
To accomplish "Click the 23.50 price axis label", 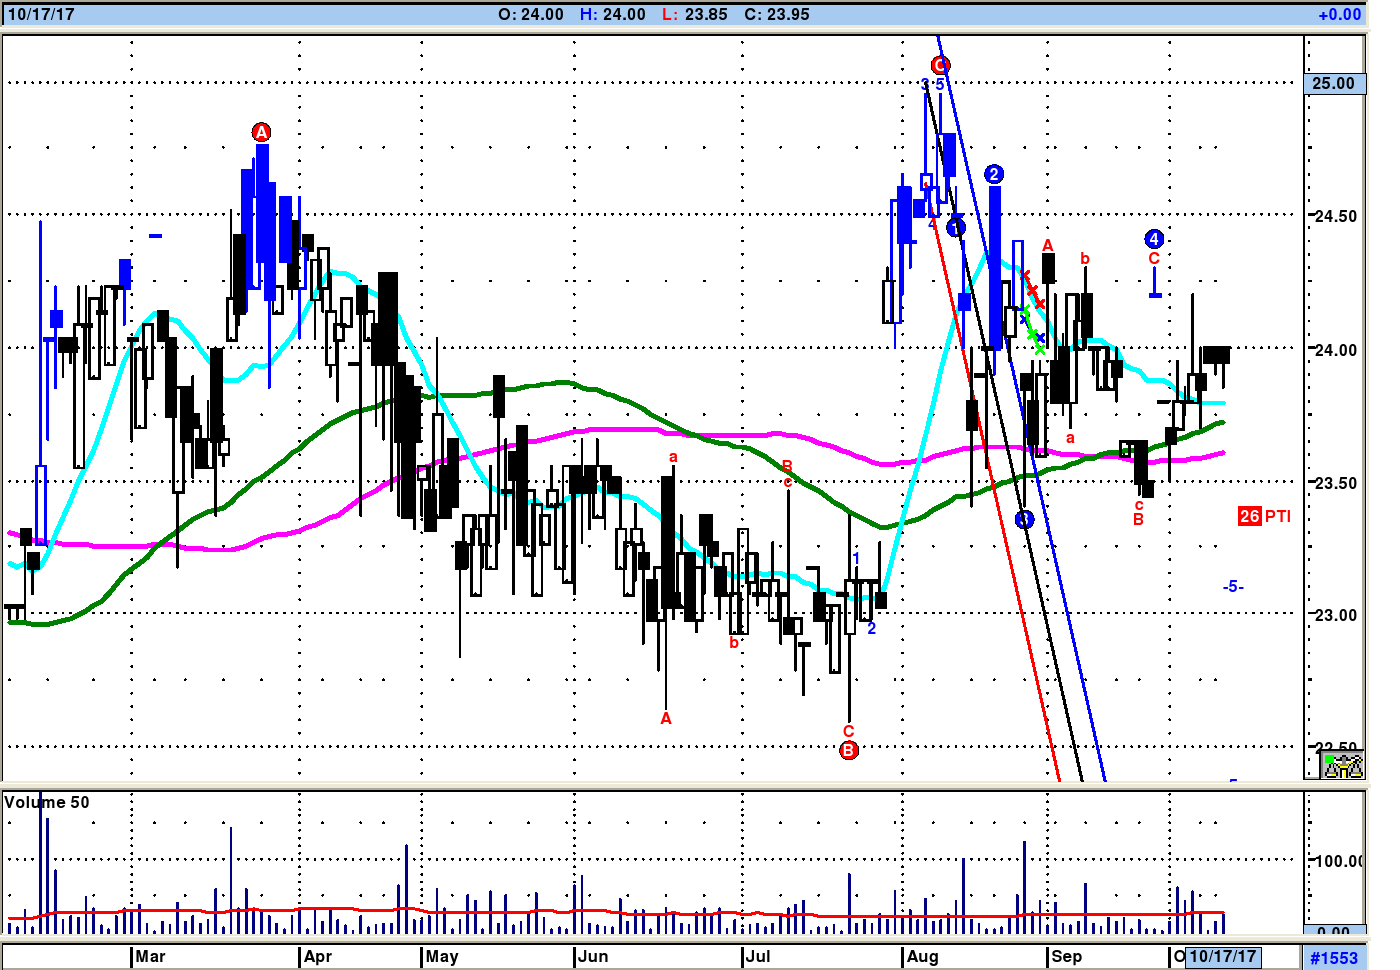I will click(1335, 483).
